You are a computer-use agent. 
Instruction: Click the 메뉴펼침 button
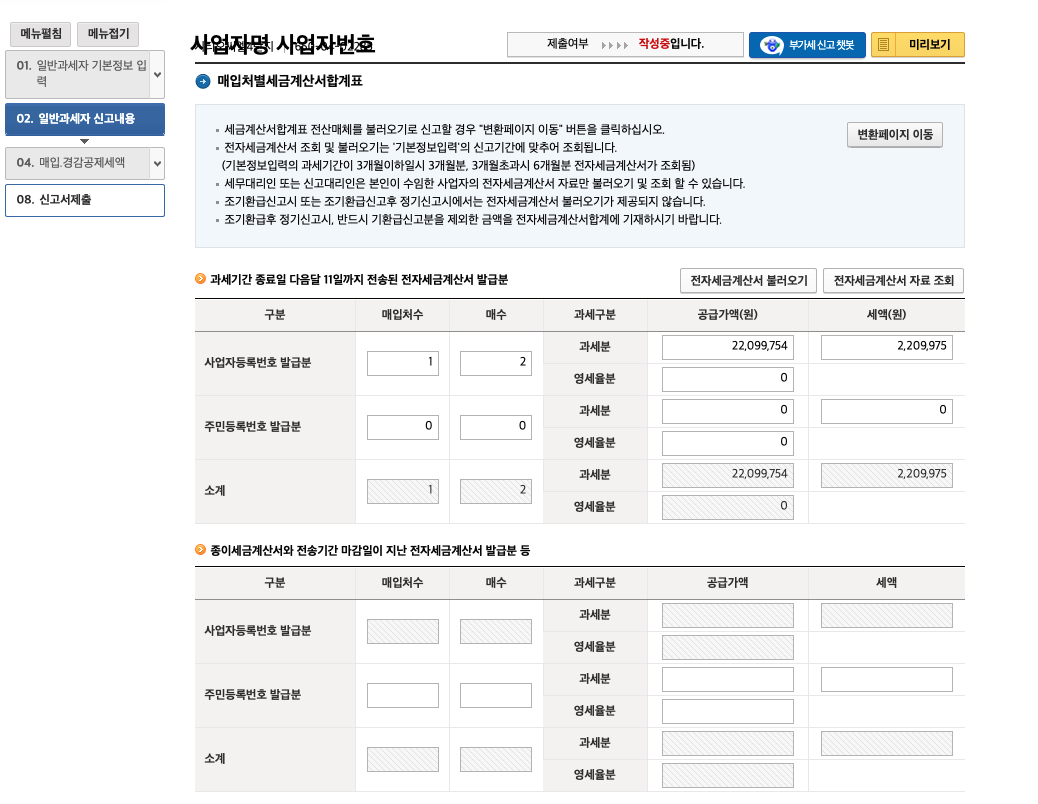[x=40, y=34]
